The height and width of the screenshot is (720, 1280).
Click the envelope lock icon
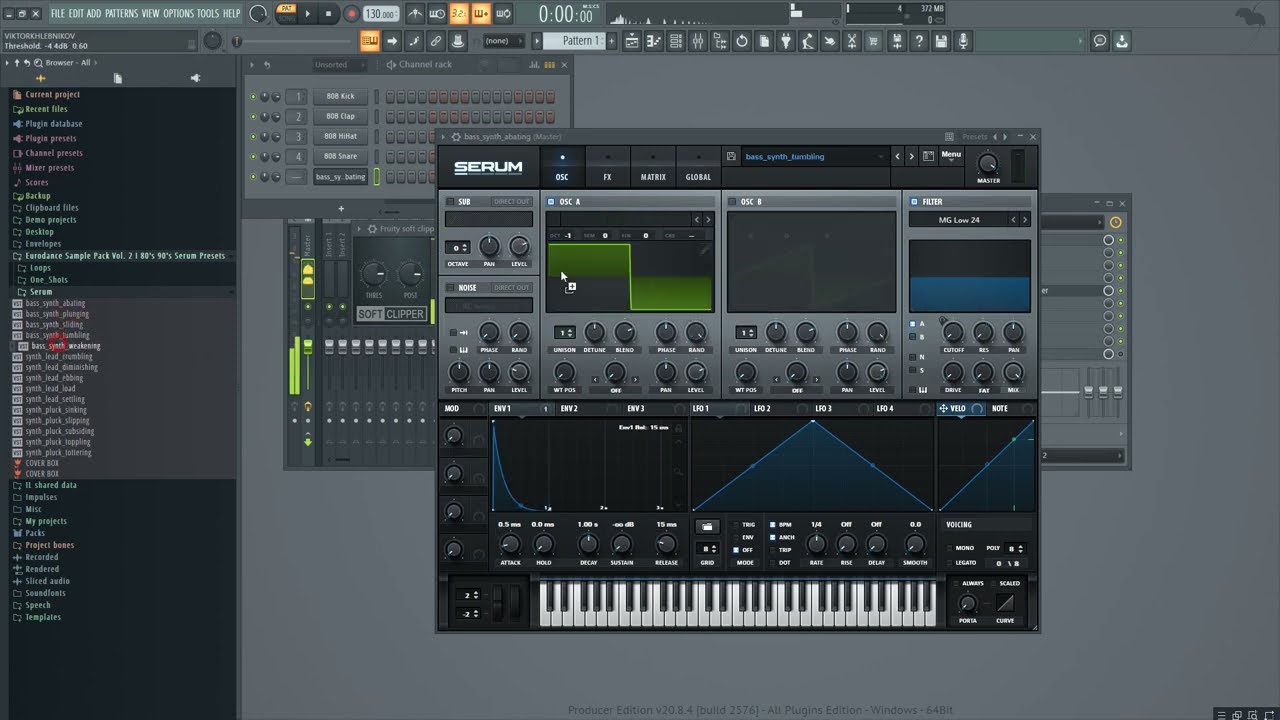678,428
